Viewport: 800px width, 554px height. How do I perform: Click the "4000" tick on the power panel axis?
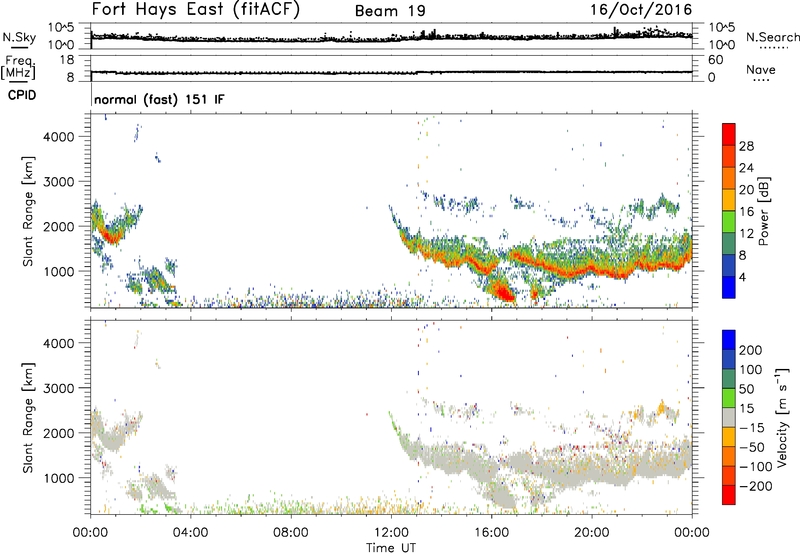coord(58,137)
